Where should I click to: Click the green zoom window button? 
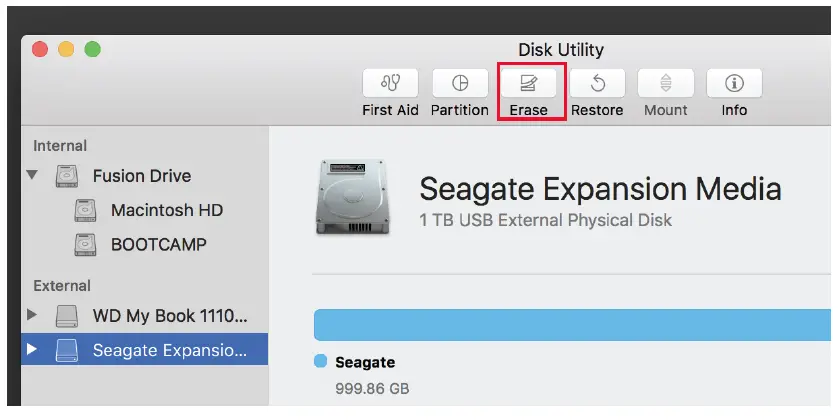(92, 49)
